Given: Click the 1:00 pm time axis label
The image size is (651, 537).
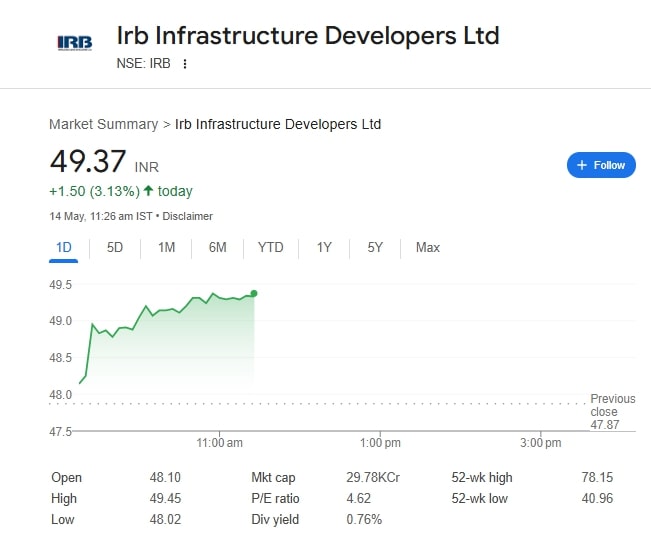Looking at the screenshot, I should 380,443.
